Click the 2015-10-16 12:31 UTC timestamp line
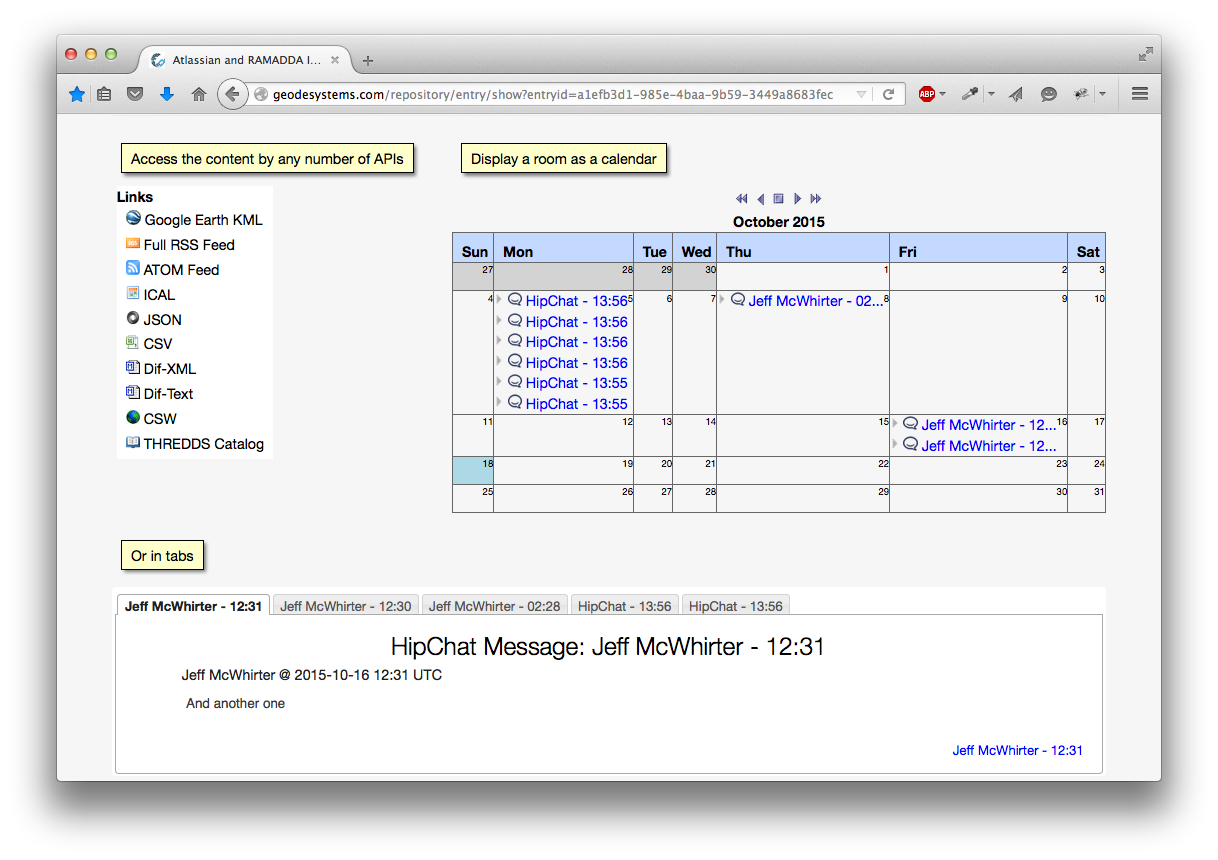Viewport: 1218px width, 860px height. (x=312, y=675)
